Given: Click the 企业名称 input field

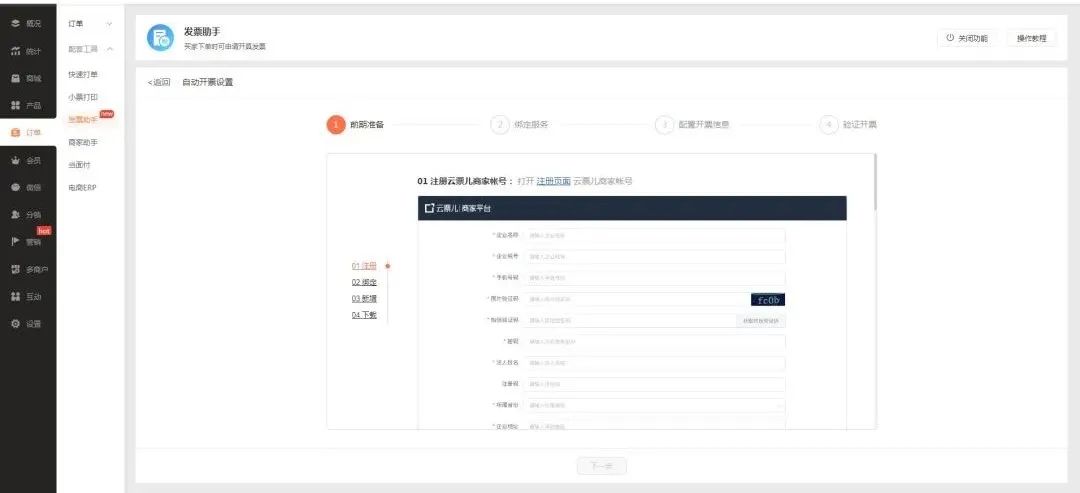Looking at the screenshot, I should pos(655,236).
